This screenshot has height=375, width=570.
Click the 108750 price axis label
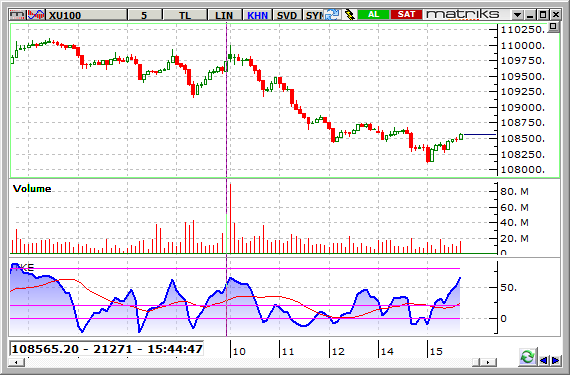(x=523, y=123)
